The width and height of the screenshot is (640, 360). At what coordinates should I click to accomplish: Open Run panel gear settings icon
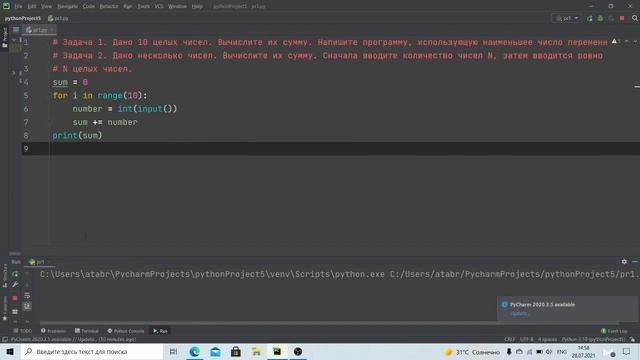pyautogui.click(x=624, y=262)
